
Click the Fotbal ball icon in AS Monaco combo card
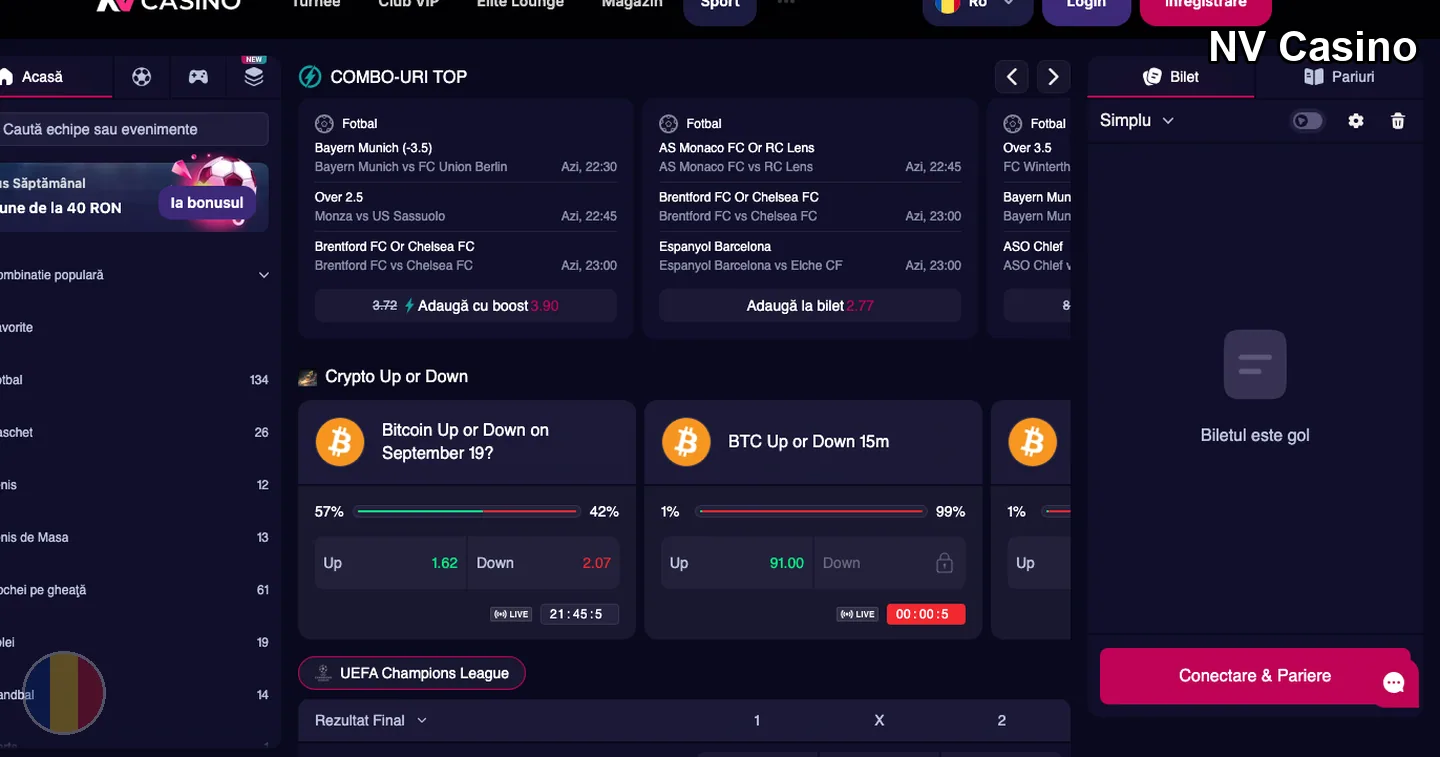pos(668,124)
